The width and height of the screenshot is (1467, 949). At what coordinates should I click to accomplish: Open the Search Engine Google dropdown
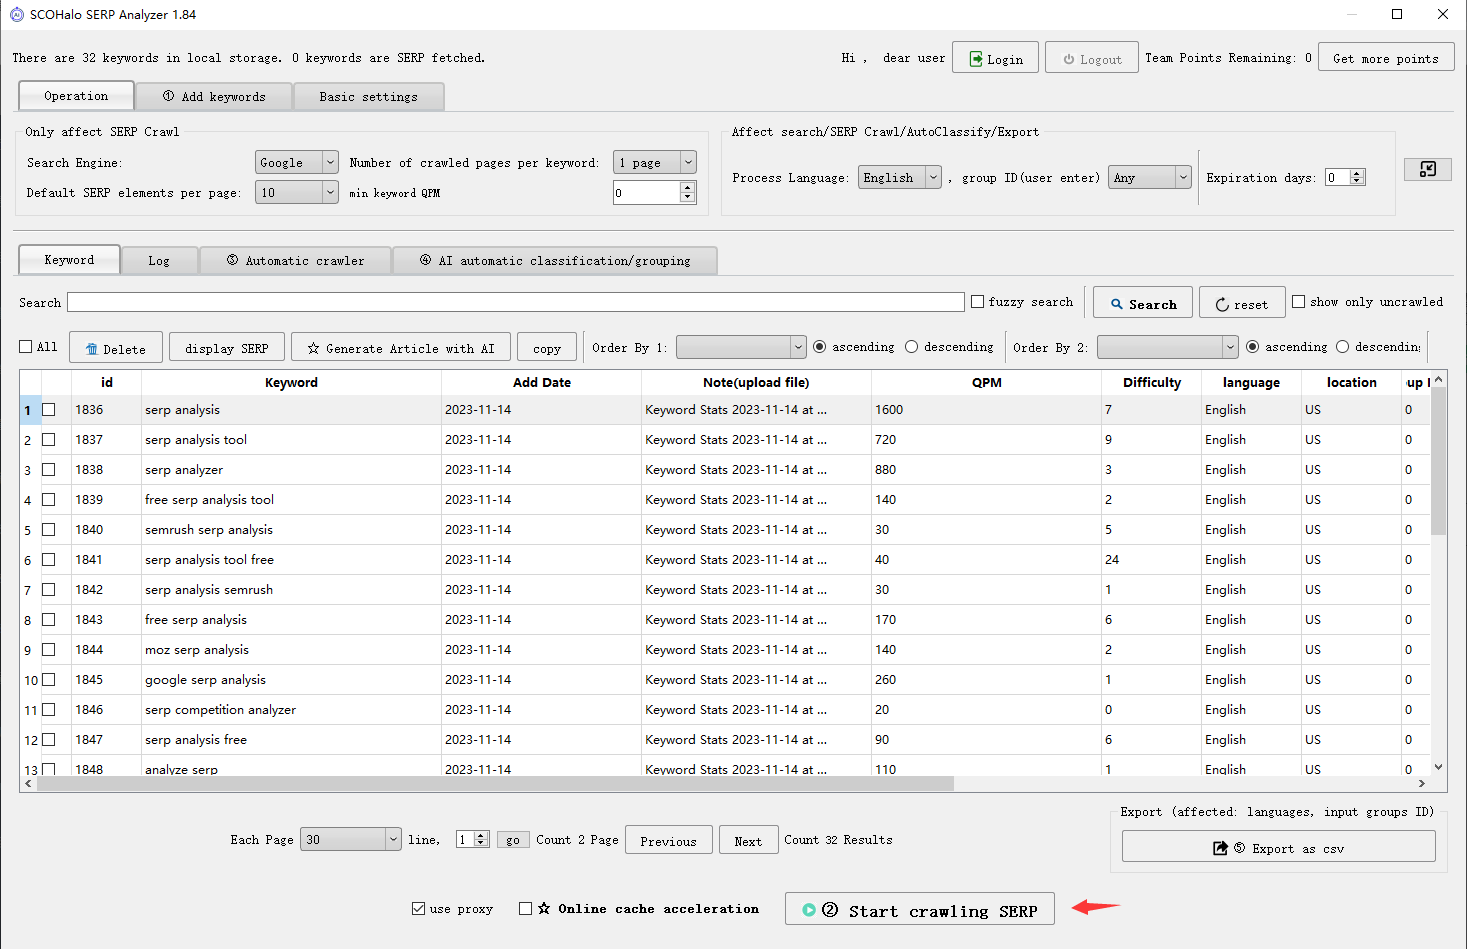(x=297, y=162)
